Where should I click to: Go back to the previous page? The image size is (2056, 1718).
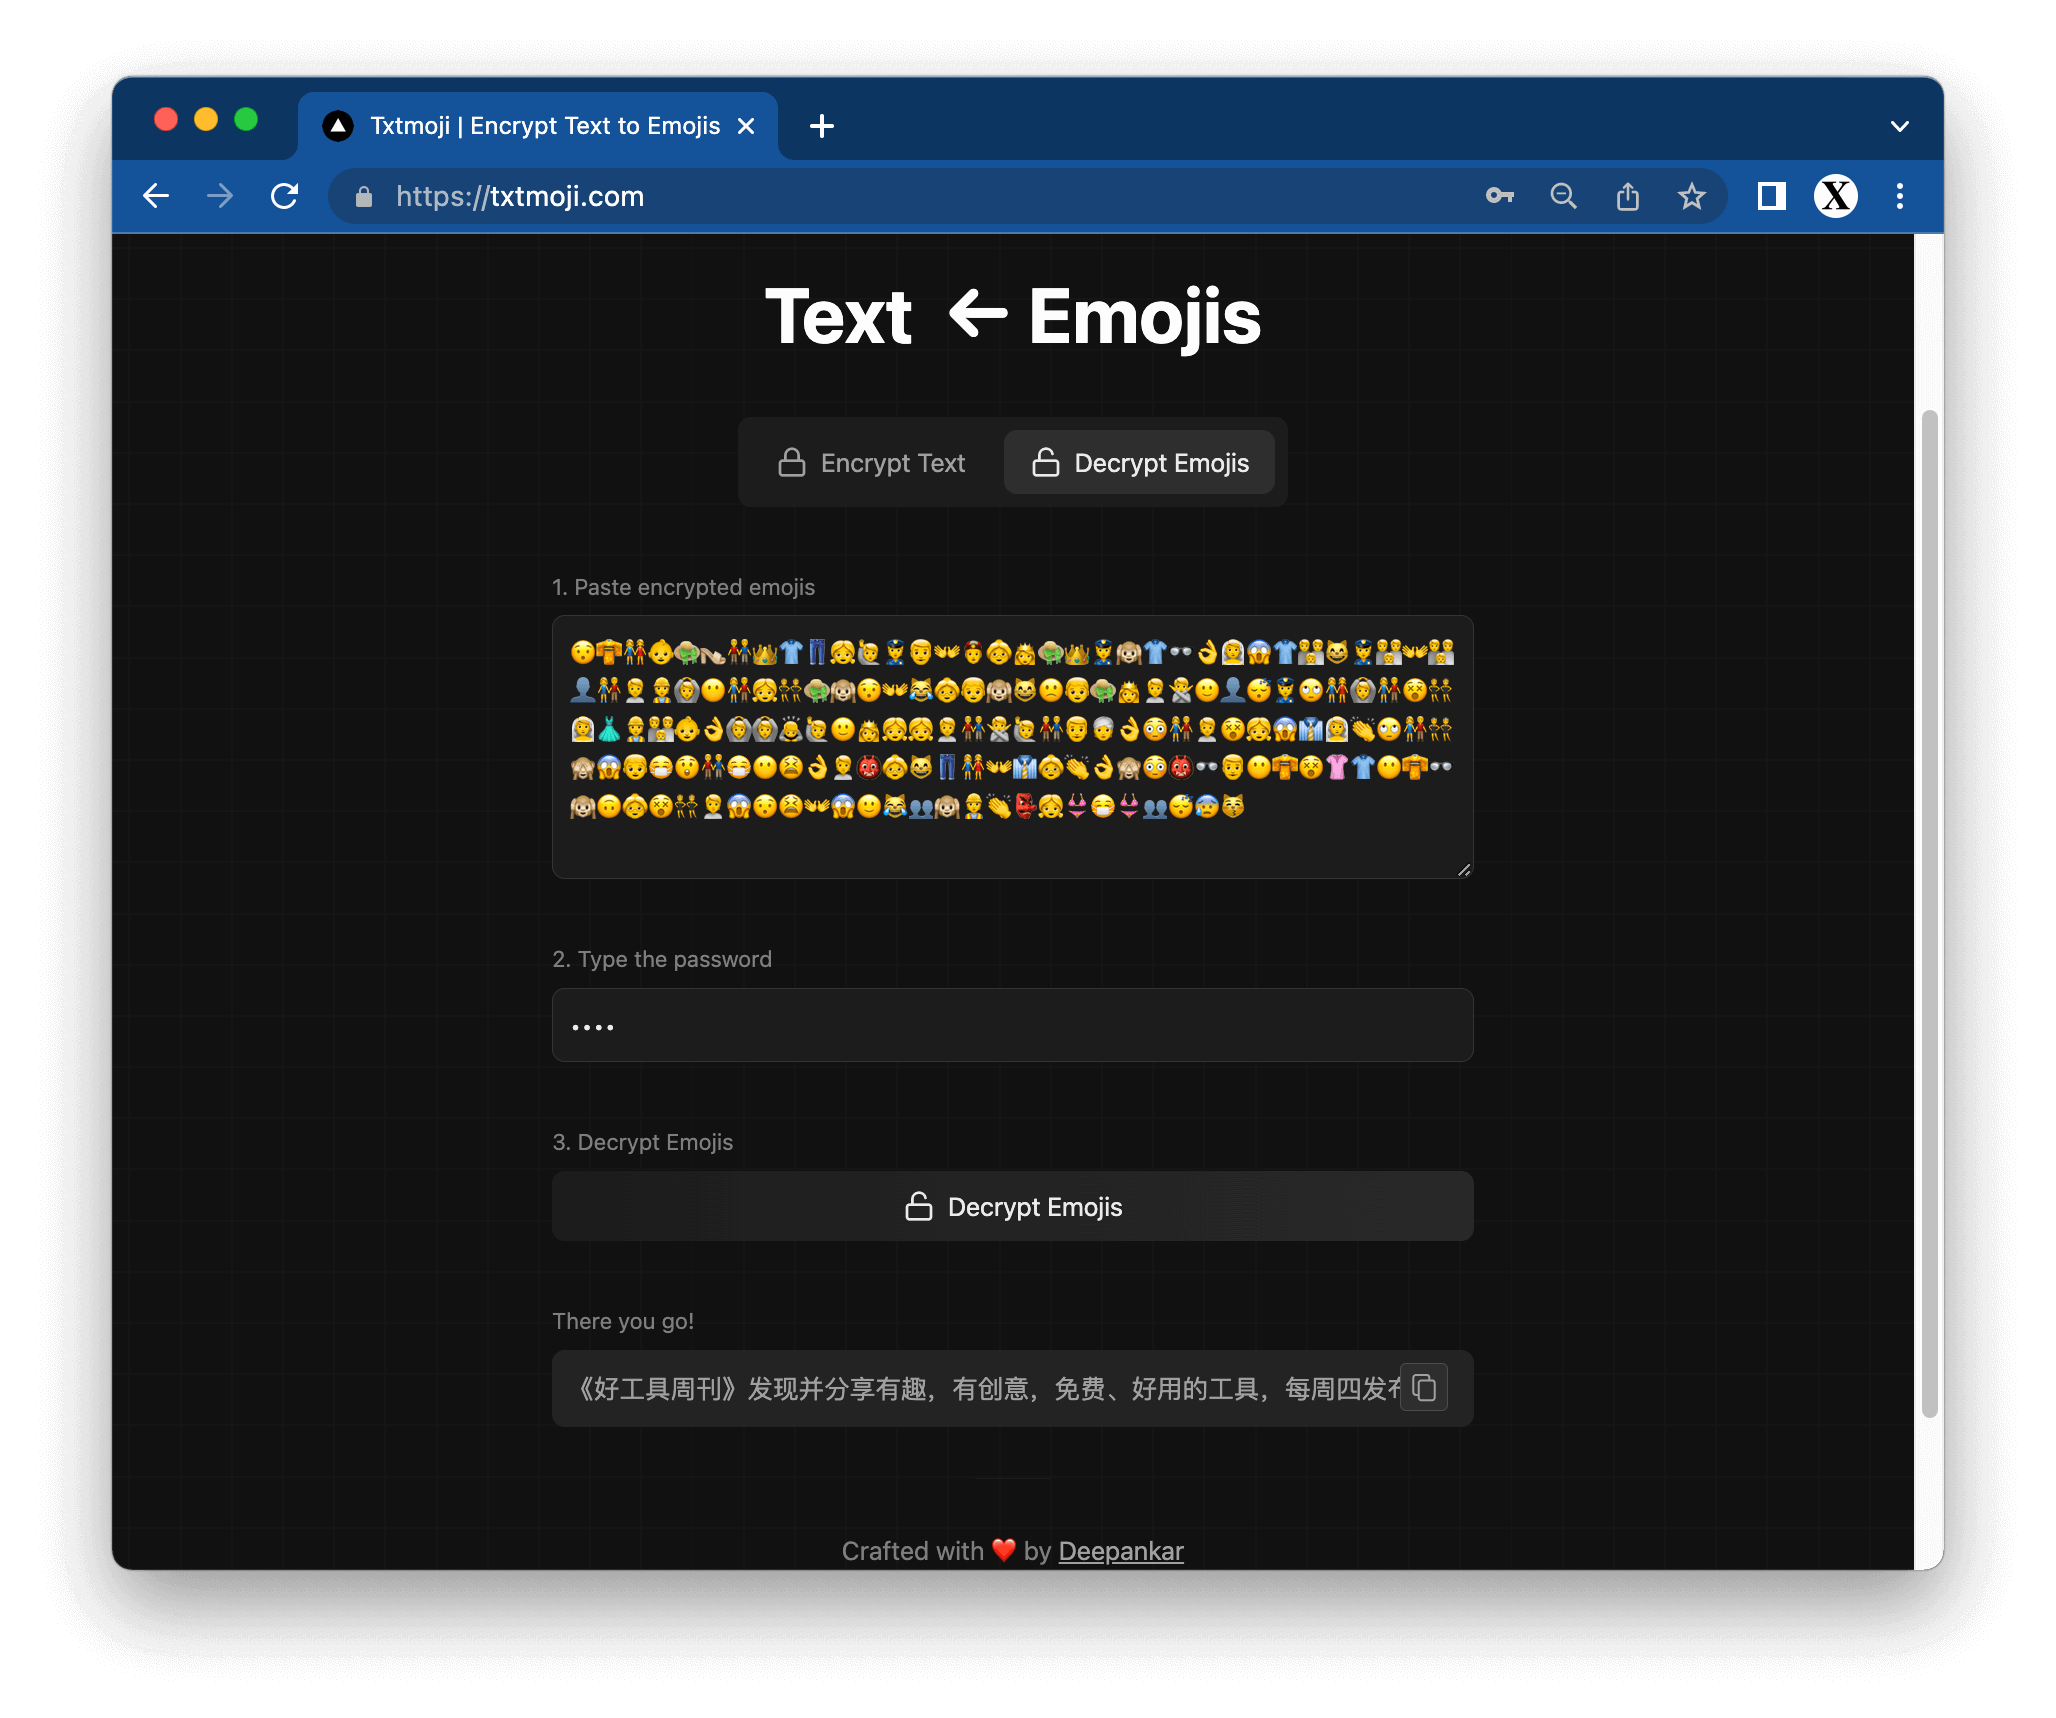click(x=157, y=196)
